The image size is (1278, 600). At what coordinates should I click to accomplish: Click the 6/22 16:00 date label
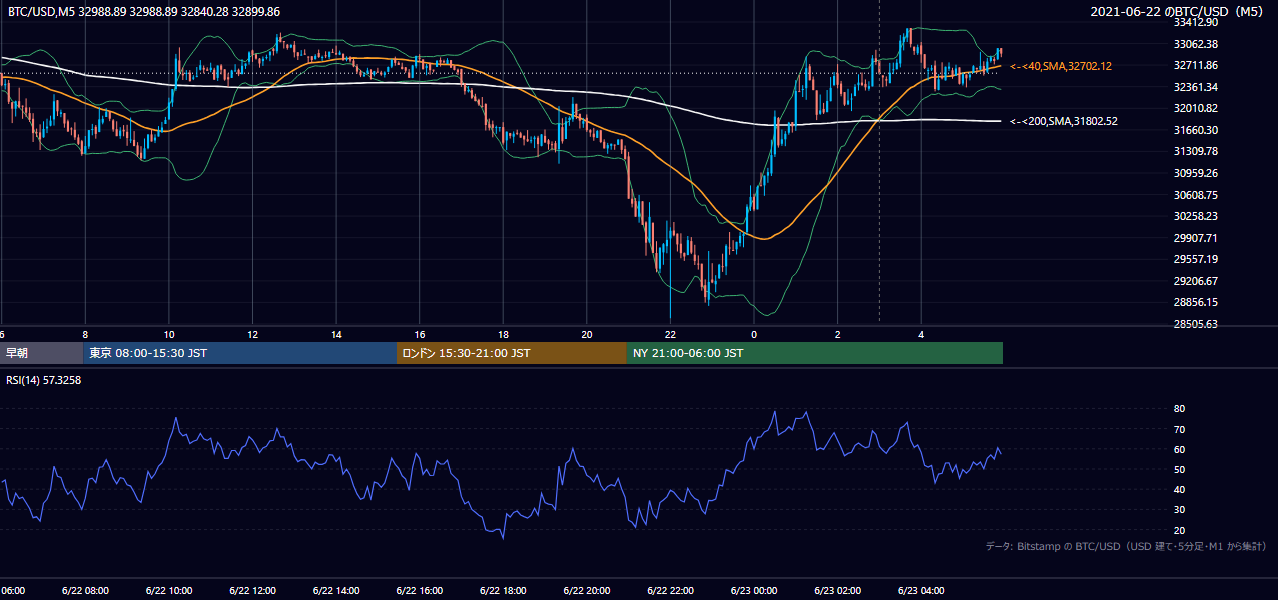click(x=420, y=591)
